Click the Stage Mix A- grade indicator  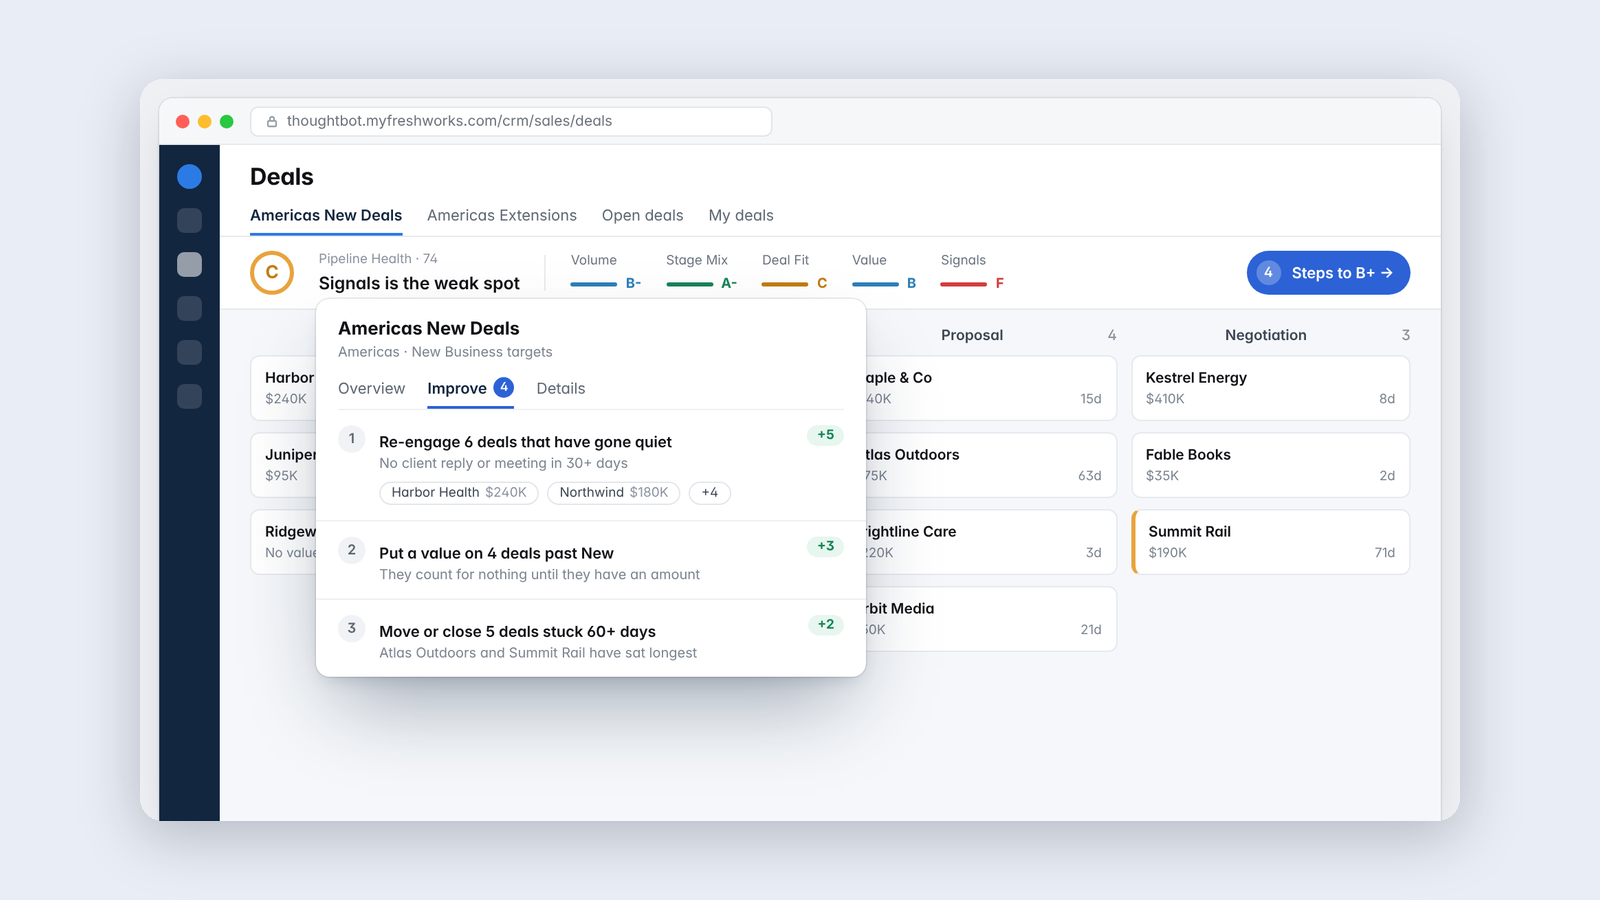click(x=702, y=272)
